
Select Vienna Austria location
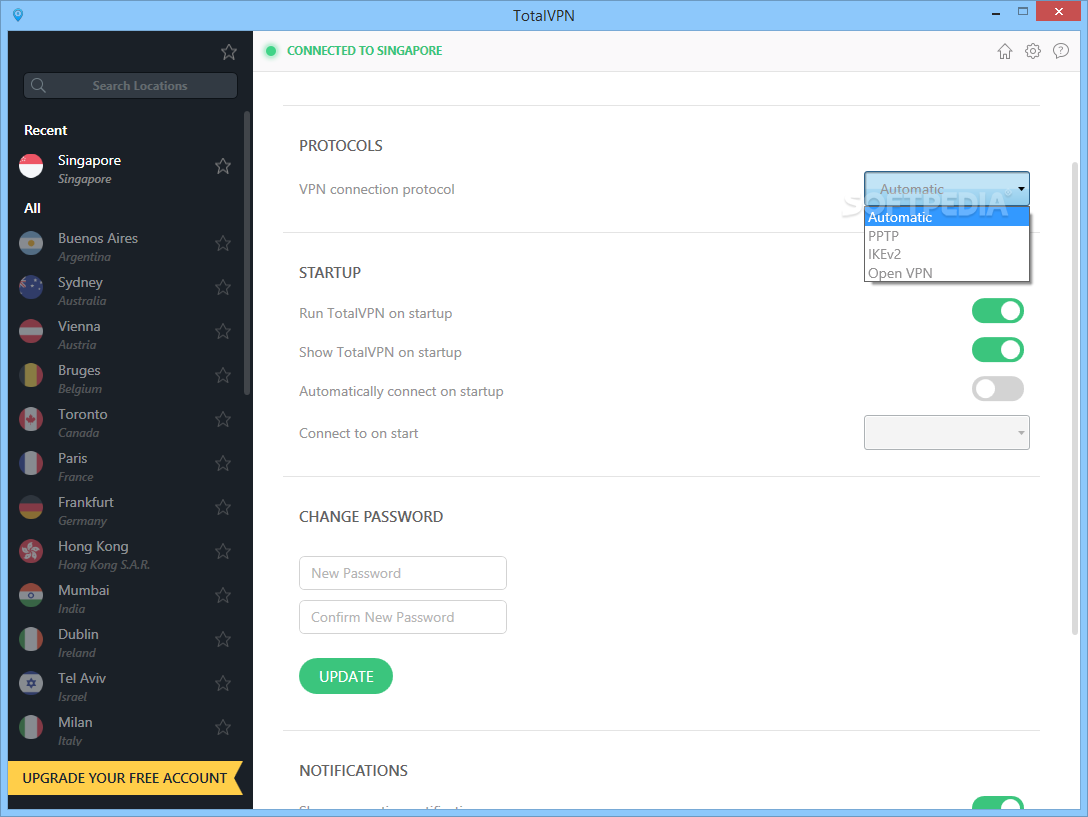coord(125,335)
